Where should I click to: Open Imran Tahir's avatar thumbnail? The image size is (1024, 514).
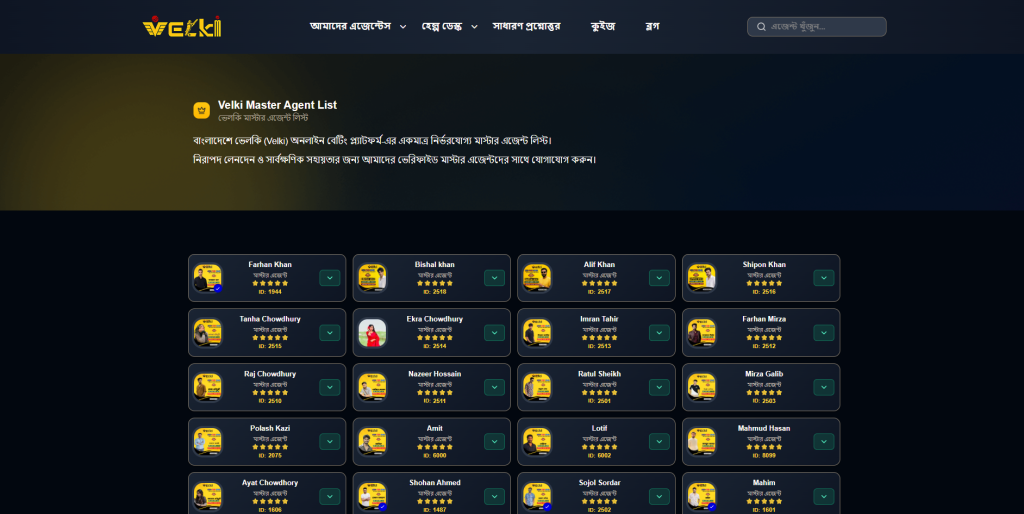pyautogui.click(x=537, y=333)
